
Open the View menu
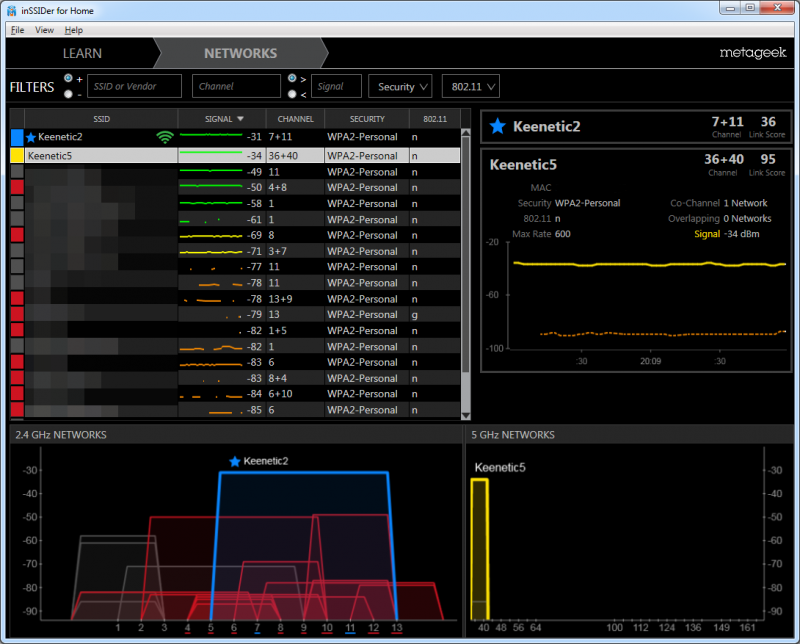tap(44, 30)
